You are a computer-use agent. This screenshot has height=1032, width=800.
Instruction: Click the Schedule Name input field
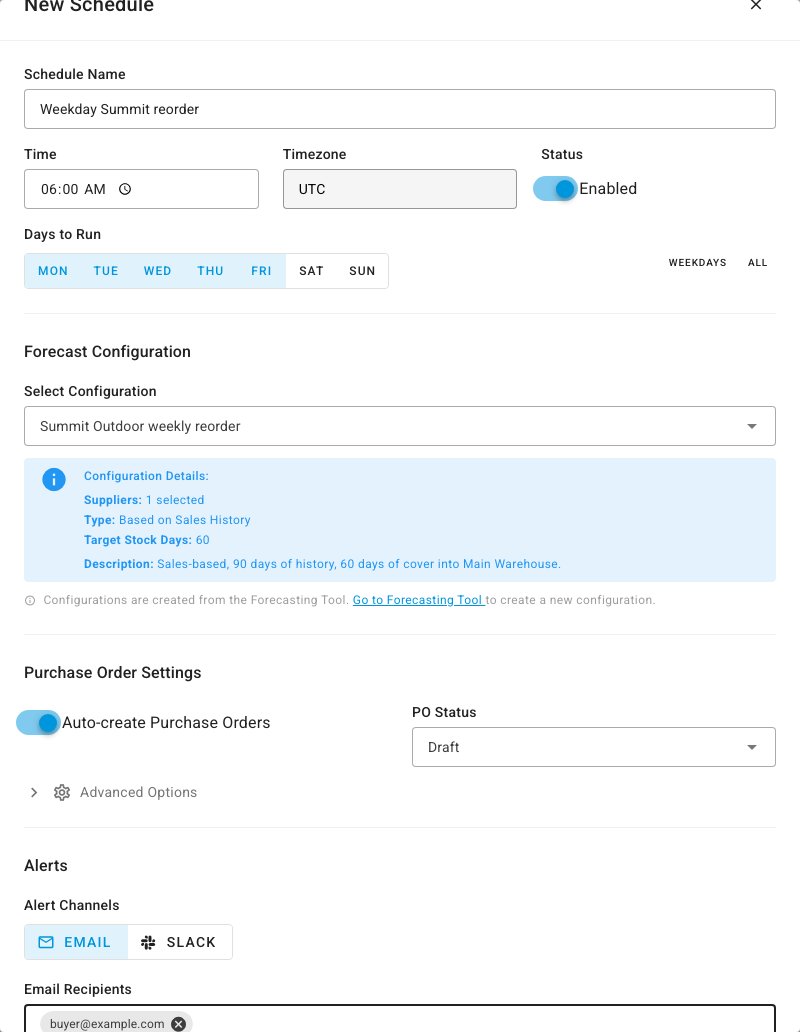click(x=400, y=109)
